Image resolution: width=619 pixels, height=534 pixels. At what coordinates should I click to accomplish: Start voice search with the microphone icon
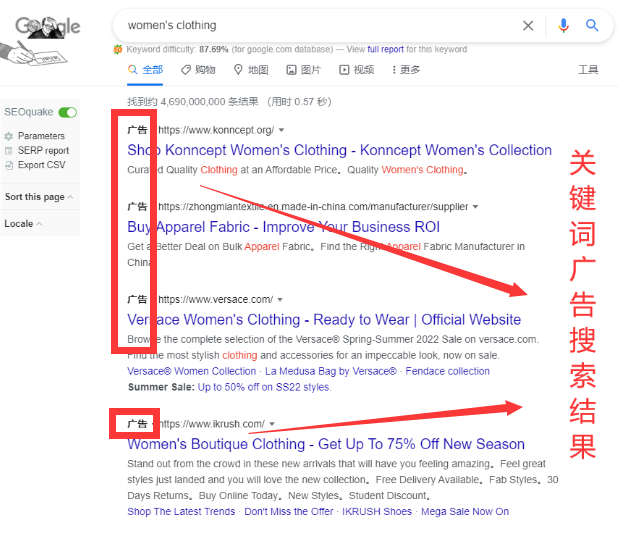click(x=563, y=26)
